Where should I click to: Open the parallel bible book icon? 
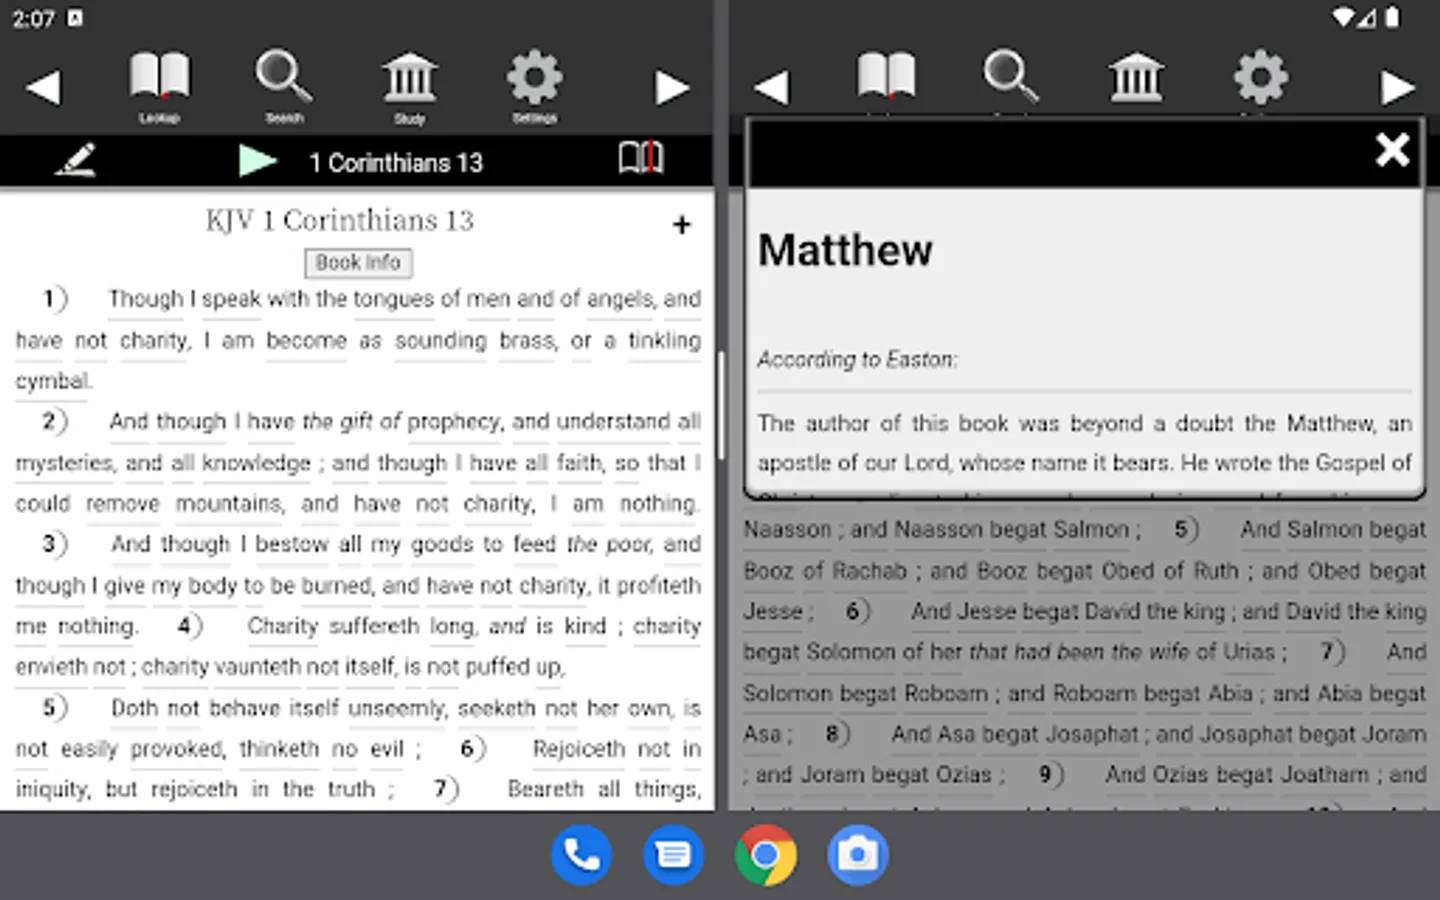641,158
